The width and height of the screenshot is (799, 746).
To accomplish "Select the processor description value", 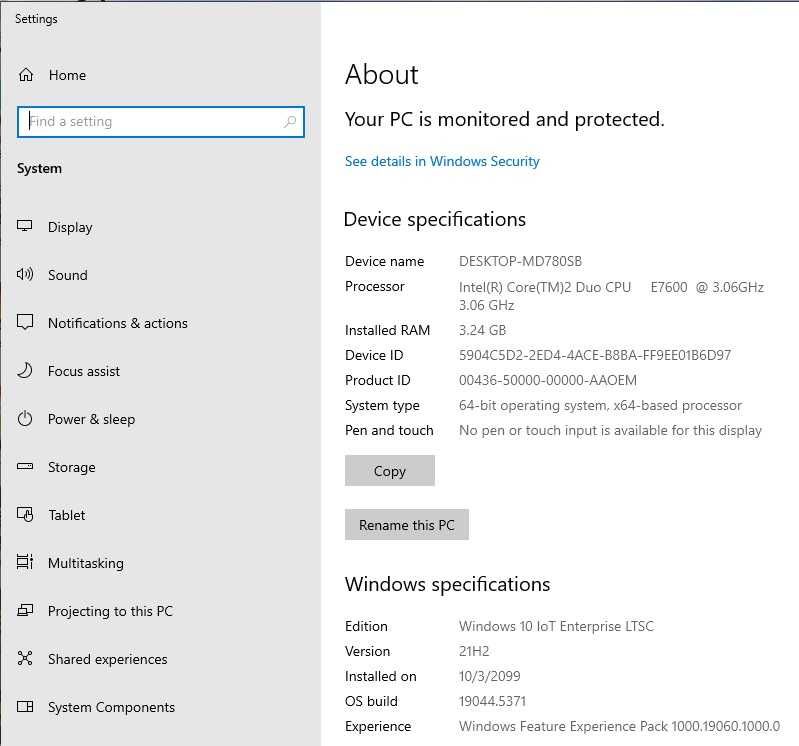I will tap(611, 296).
